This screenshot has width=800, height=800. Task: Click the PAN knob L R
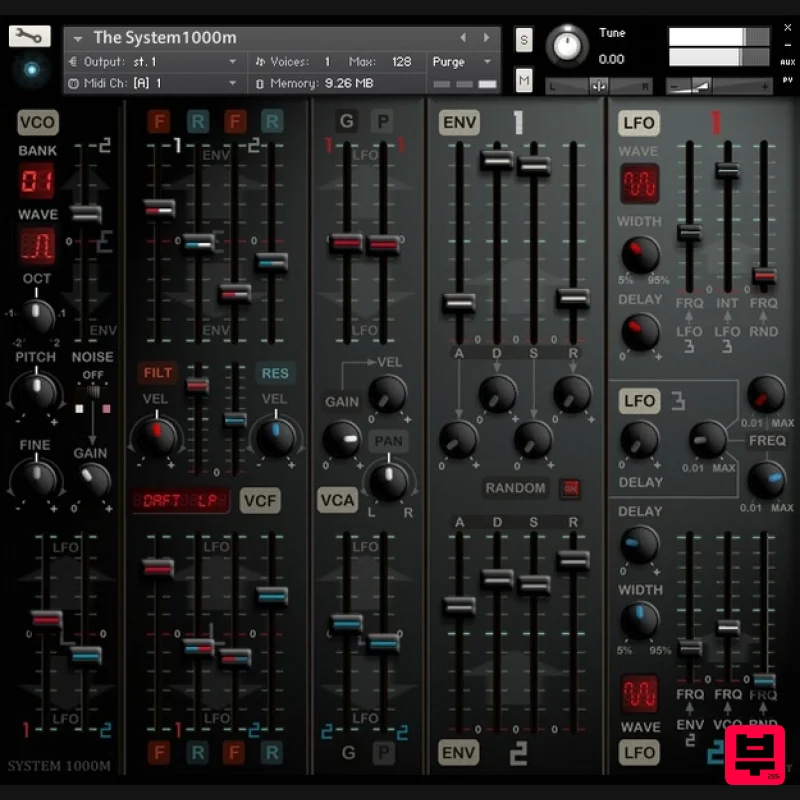pyautogui.click(x=388, y=482)
